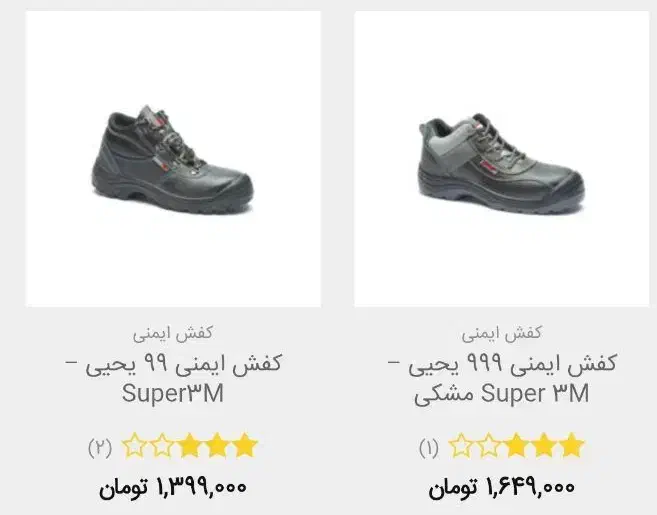
Task: Open the کفش ایمنی ۹۹ یحیی Super3M title
Action: click(x=173, y=379)
